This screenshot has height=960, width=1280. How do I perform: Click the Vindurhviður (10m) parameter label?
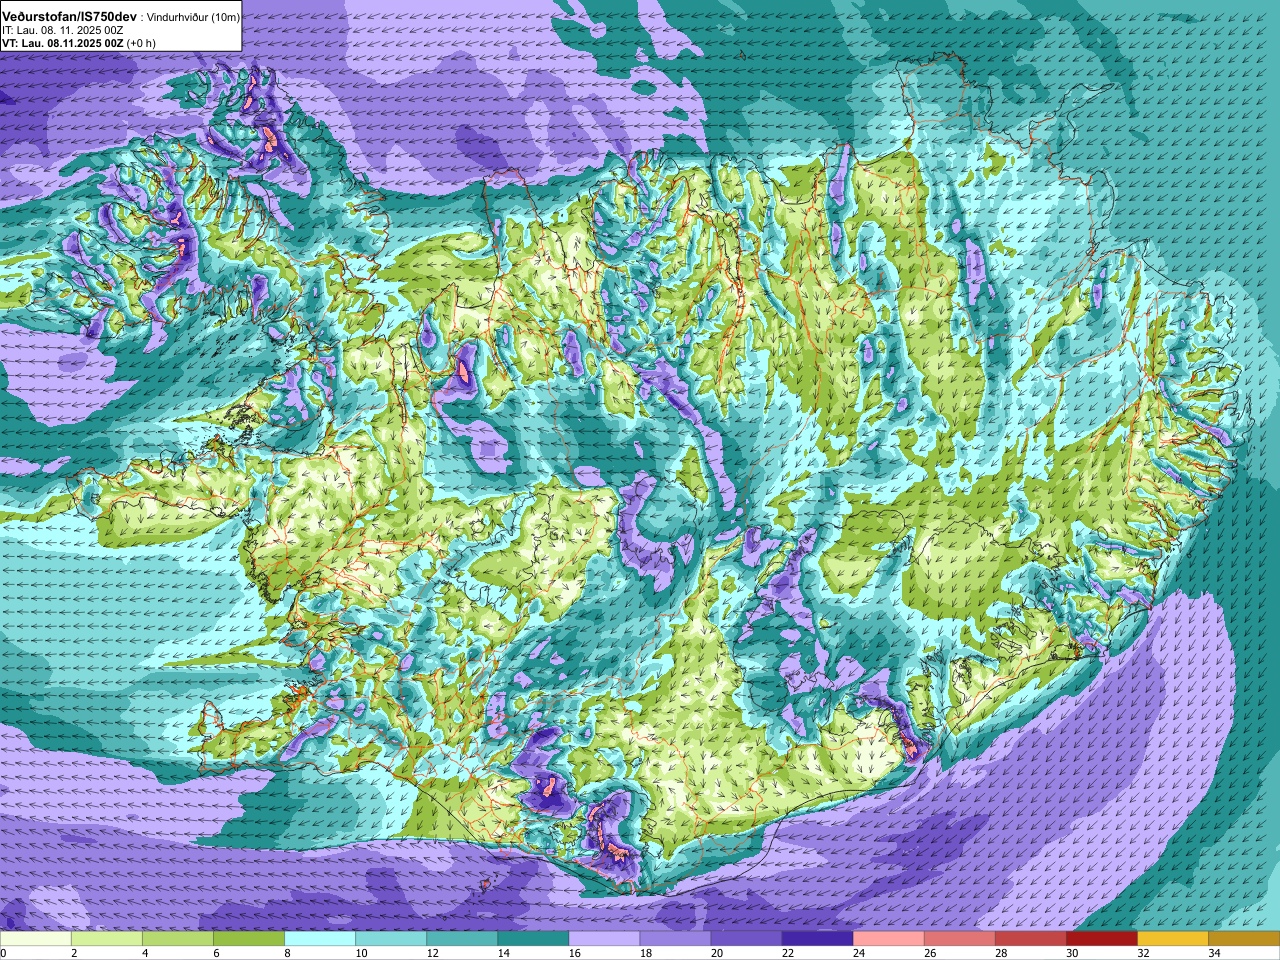193,18
